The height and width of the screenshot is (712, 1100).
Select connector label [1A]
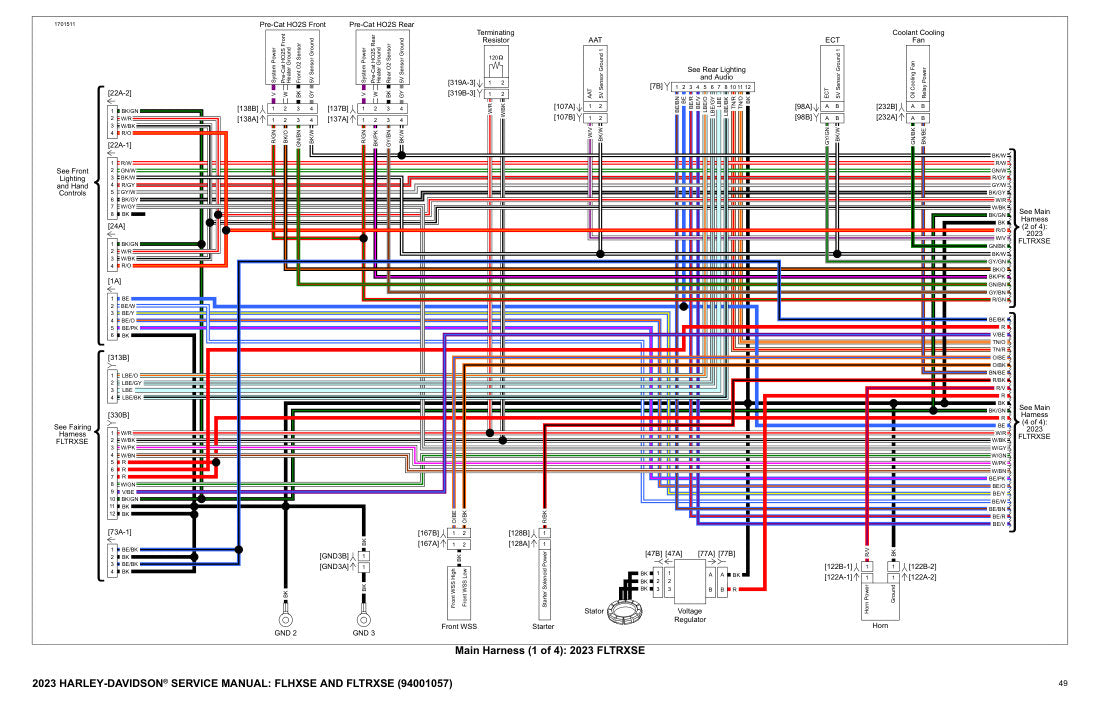coord(114,281)
